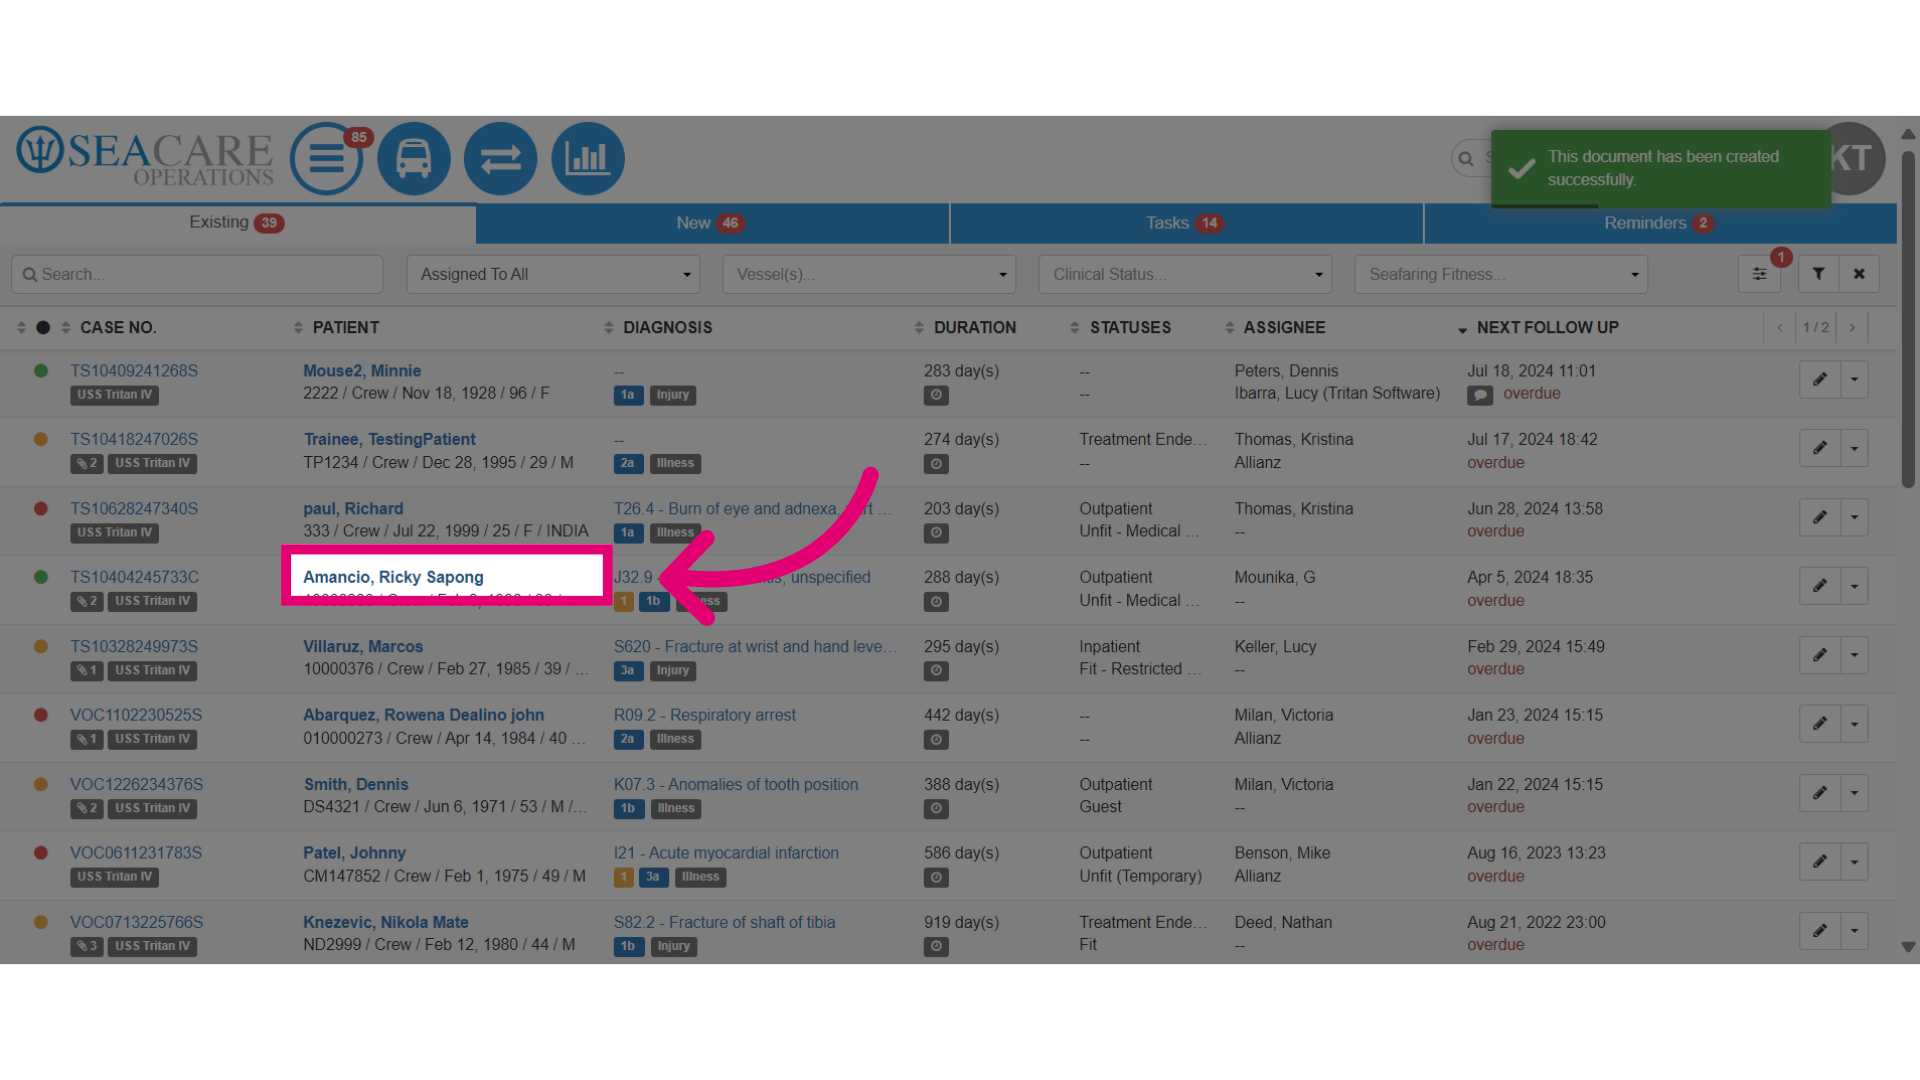Switch to Reminders tab

[1659, 223]
